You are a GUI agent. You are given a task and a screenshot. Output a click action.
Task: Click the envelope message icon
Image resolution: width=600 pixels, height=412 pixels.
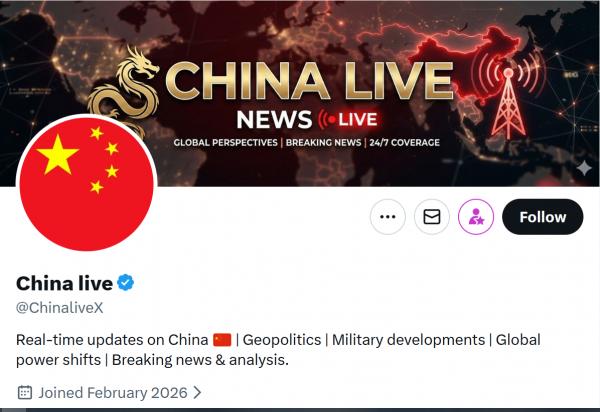[432, 217]
